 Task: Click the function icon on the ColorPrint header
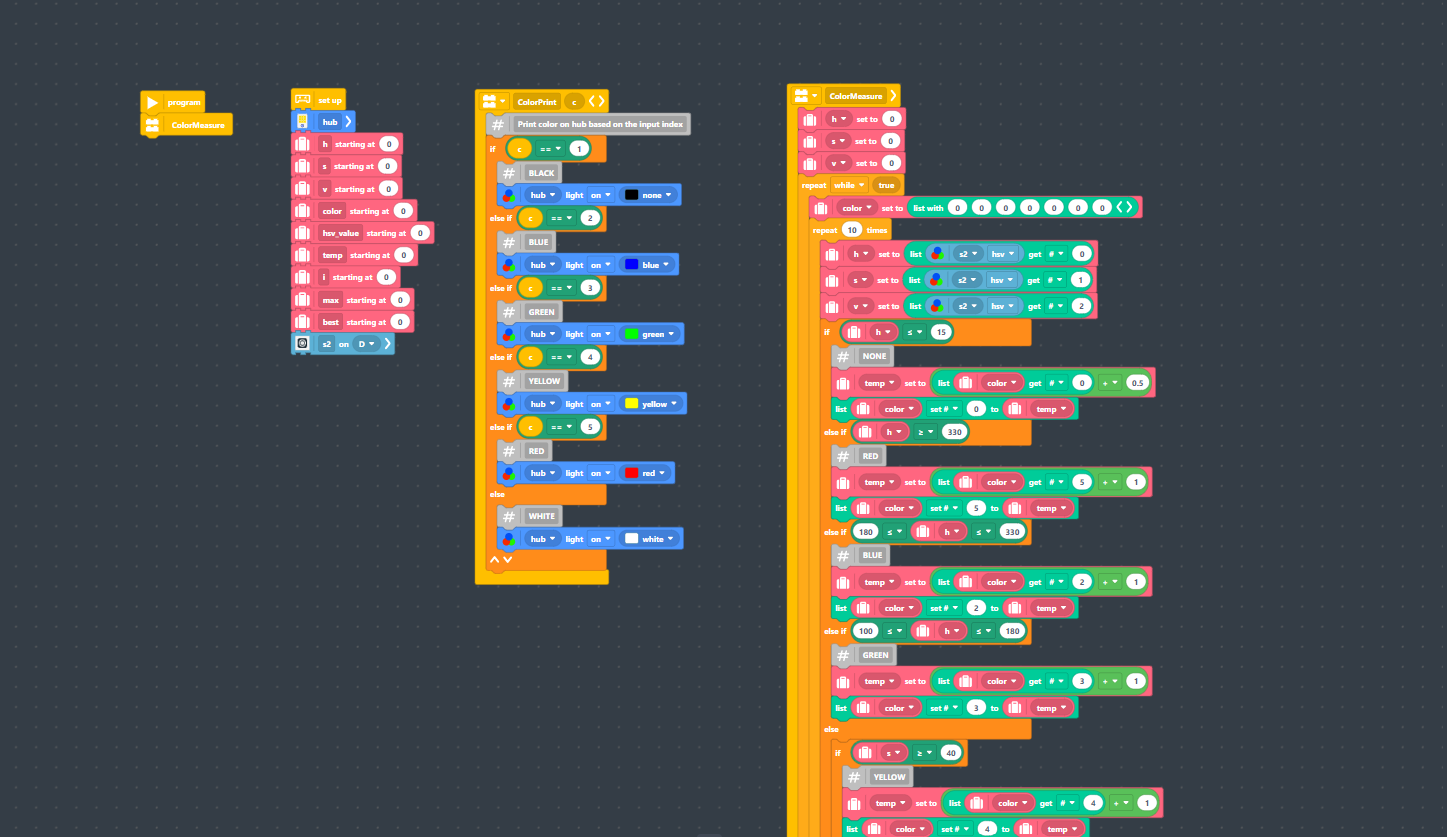pyautogui.click(x=490, y=101)
